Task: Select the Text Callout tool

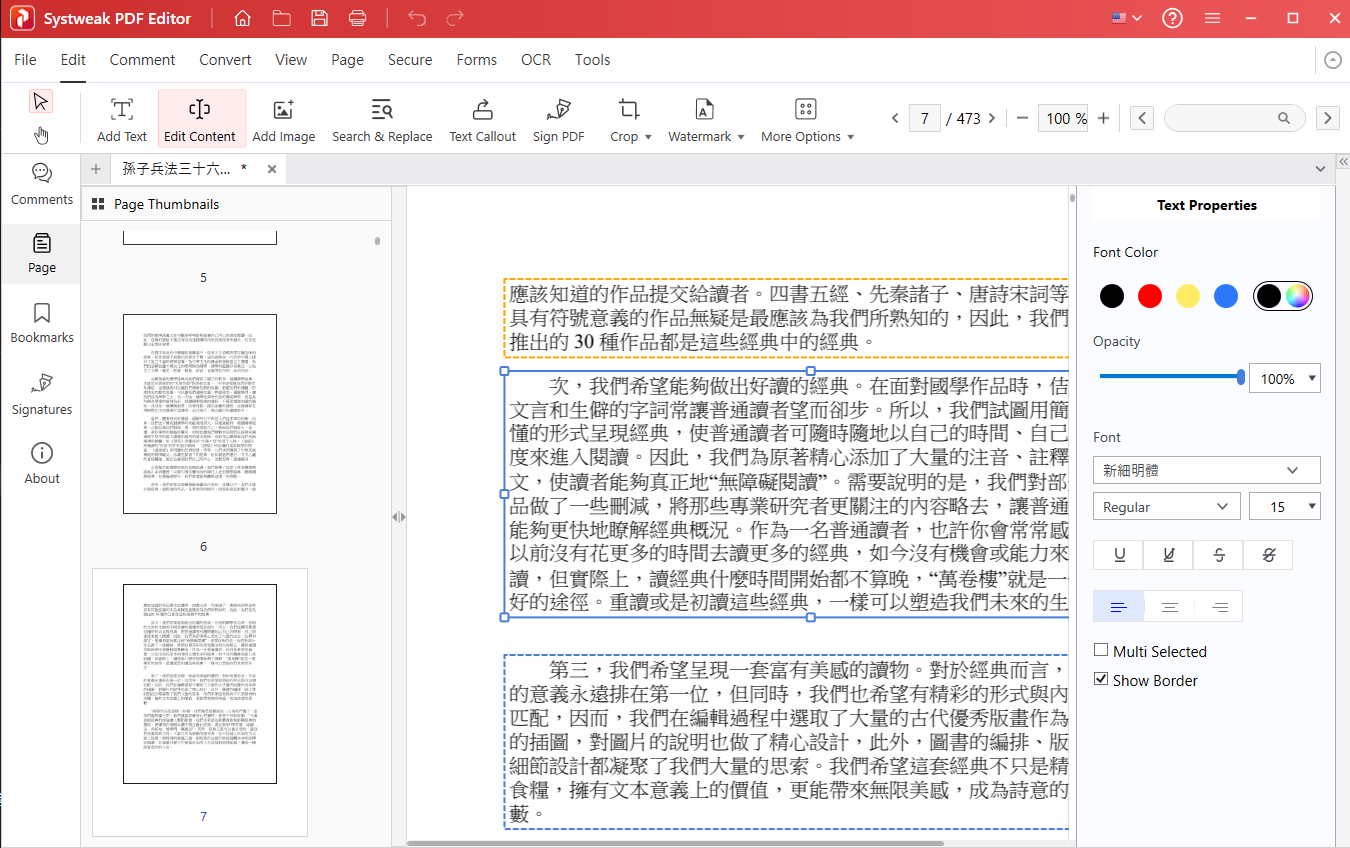Action: click(482, 120)
